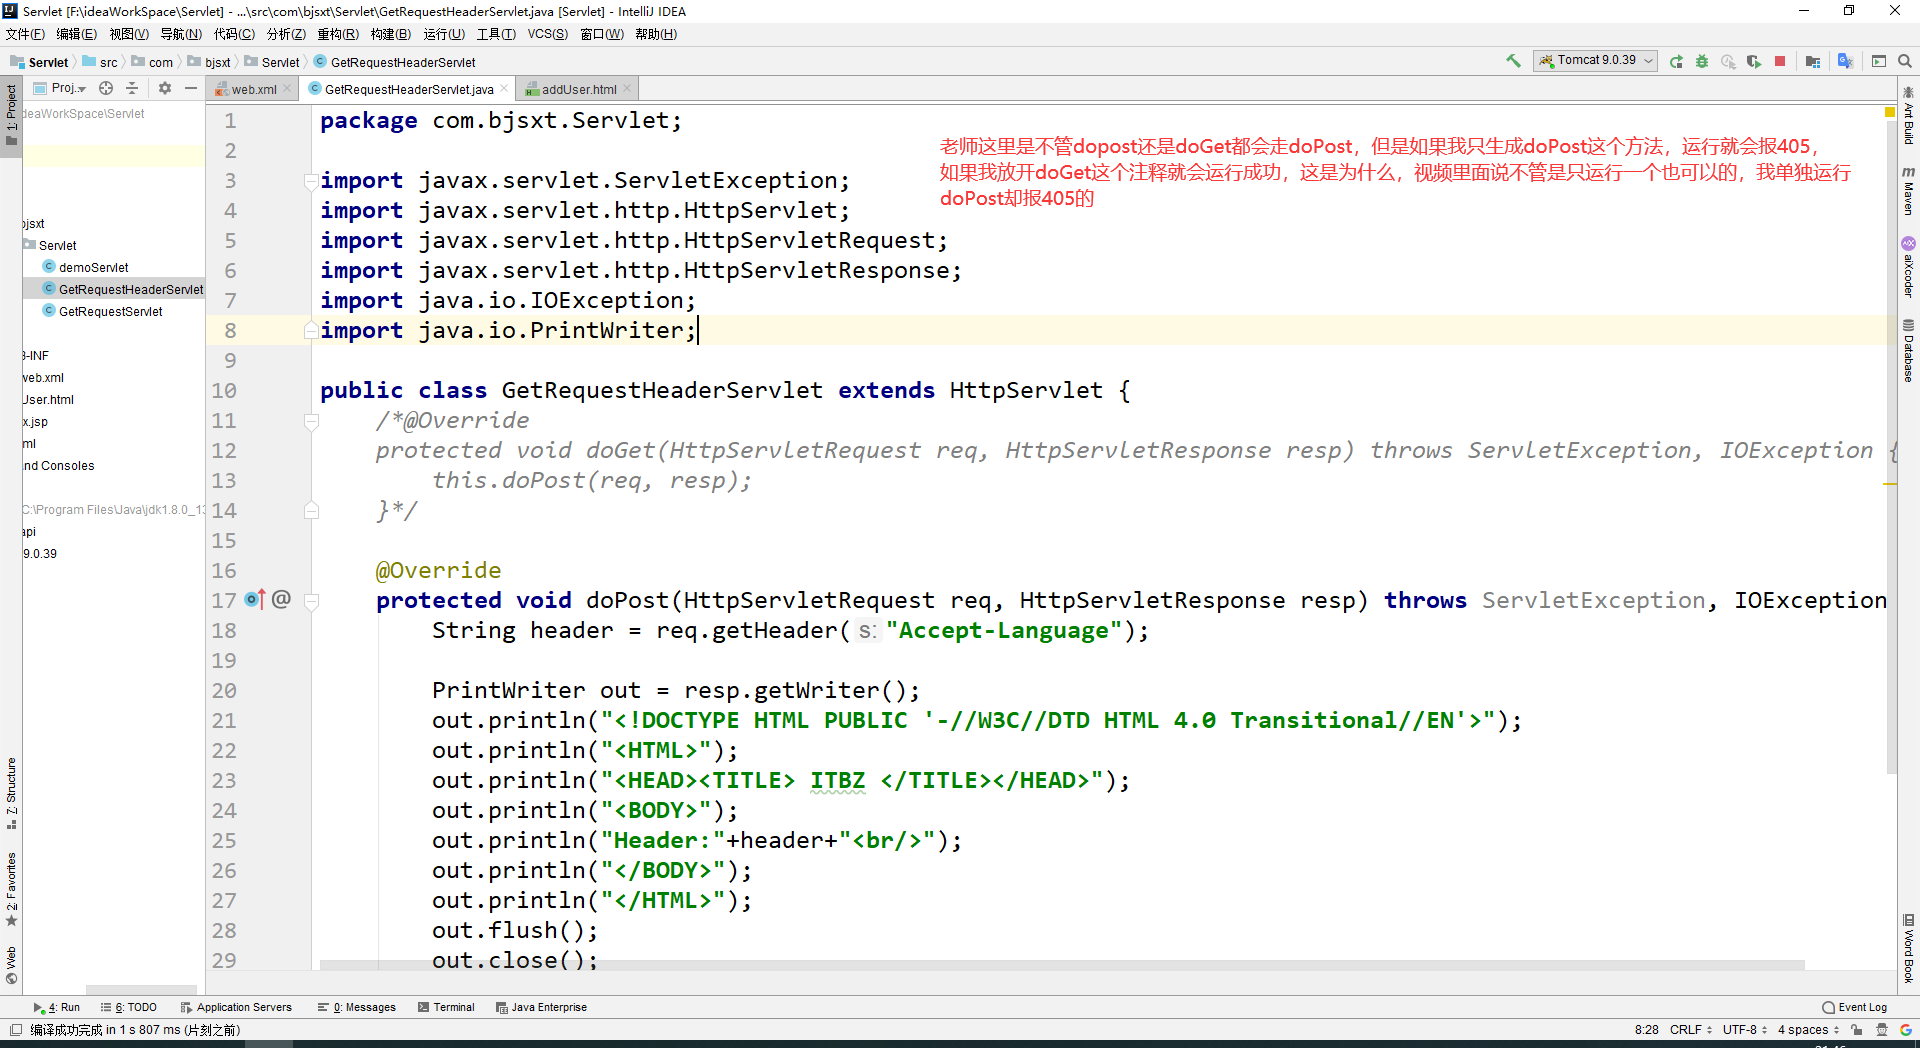Open the 导航(N) menu

coord(181,34)
